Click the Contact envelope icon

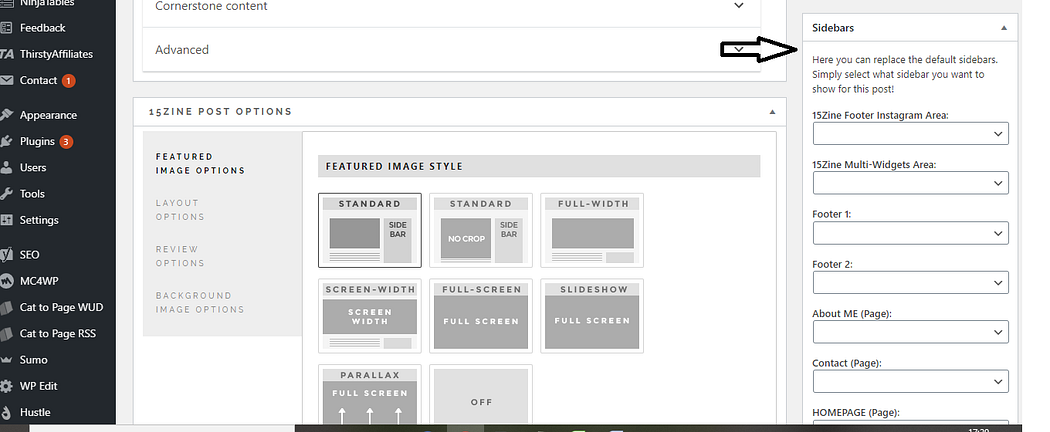point(6,80)
